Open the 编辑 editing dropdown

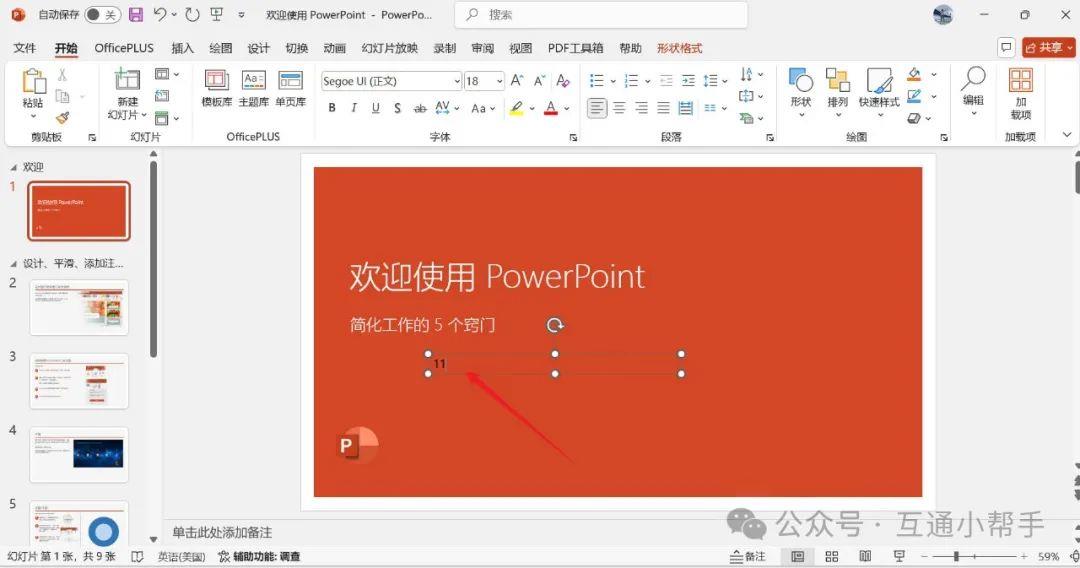[x=973, y=92]
